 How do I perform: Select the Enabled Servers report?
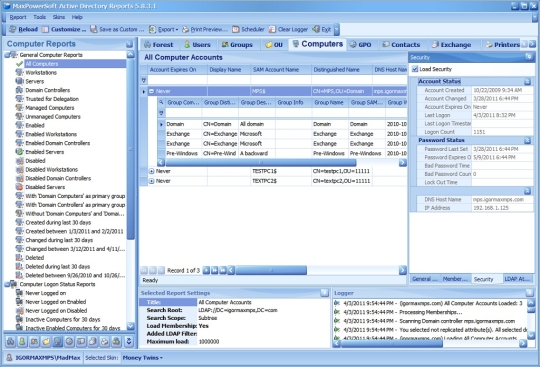click(44, 152)
